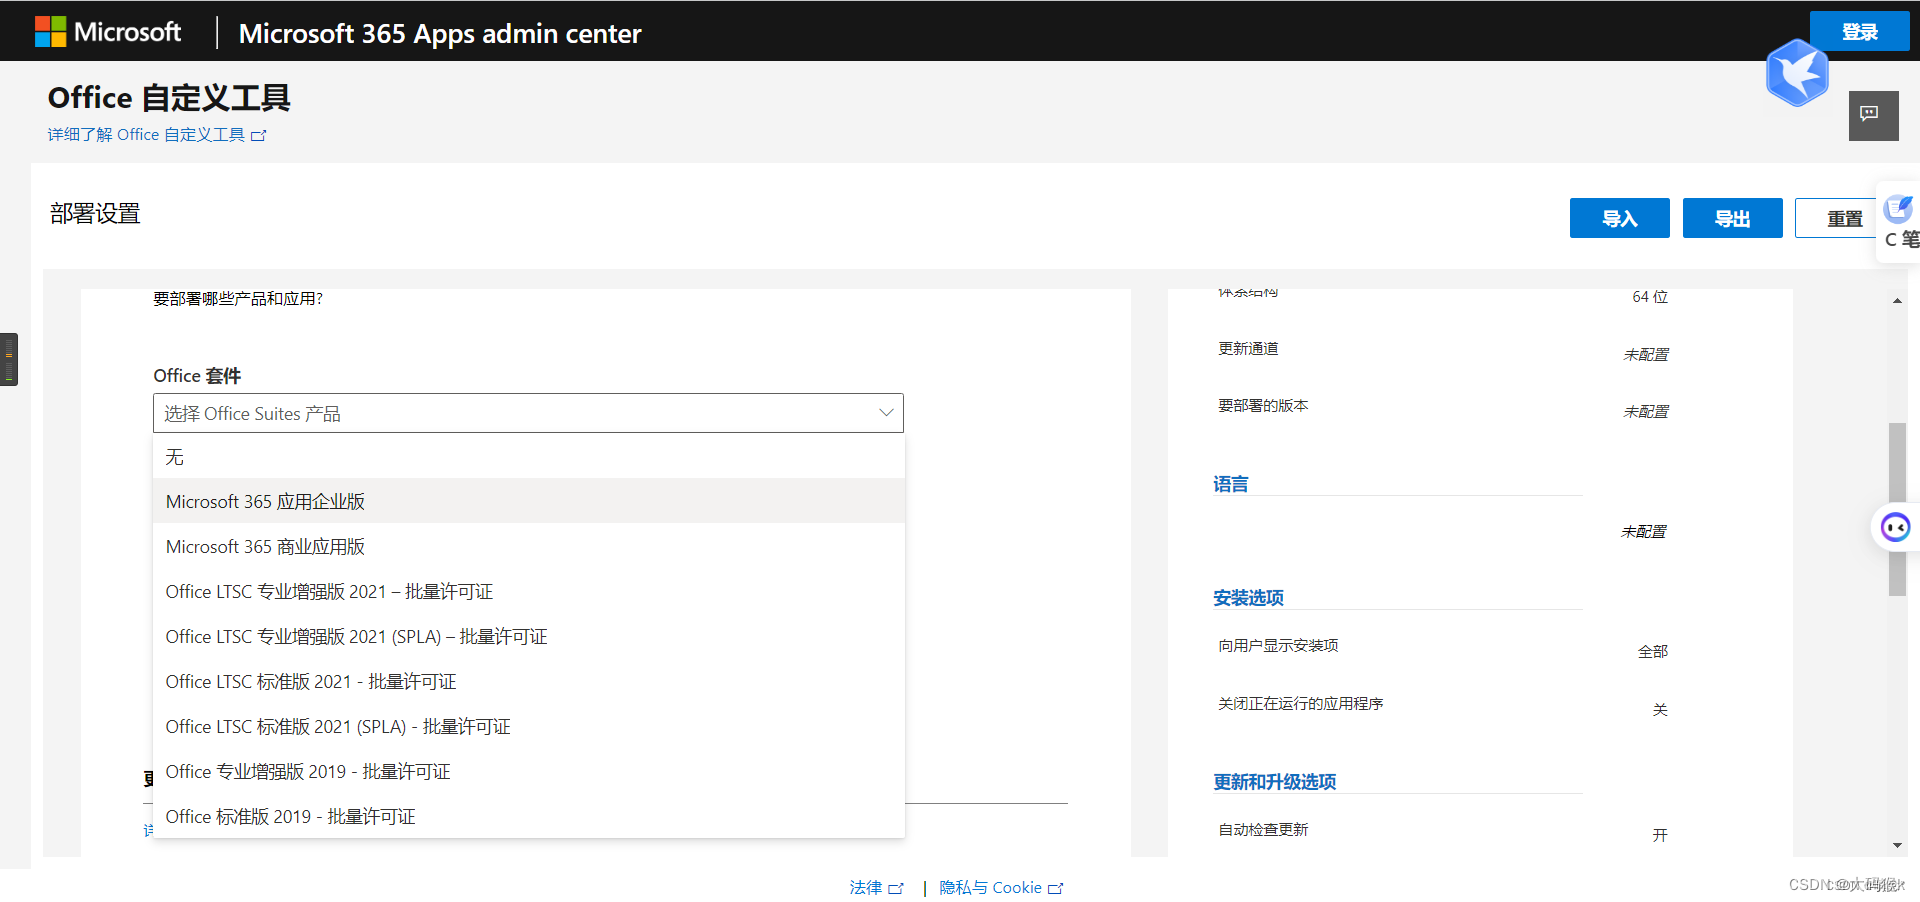
Task: Click the 要部署的版本 summary row
Action: (x=1443, y=406)
